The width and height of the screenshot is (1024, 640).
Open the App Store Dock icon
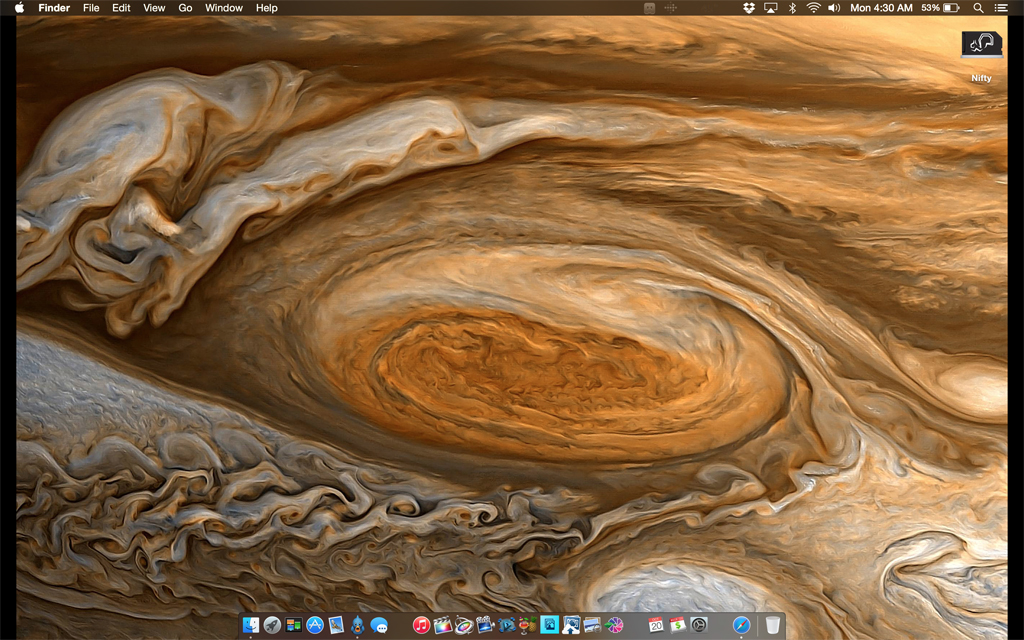(x=315, y=625)
